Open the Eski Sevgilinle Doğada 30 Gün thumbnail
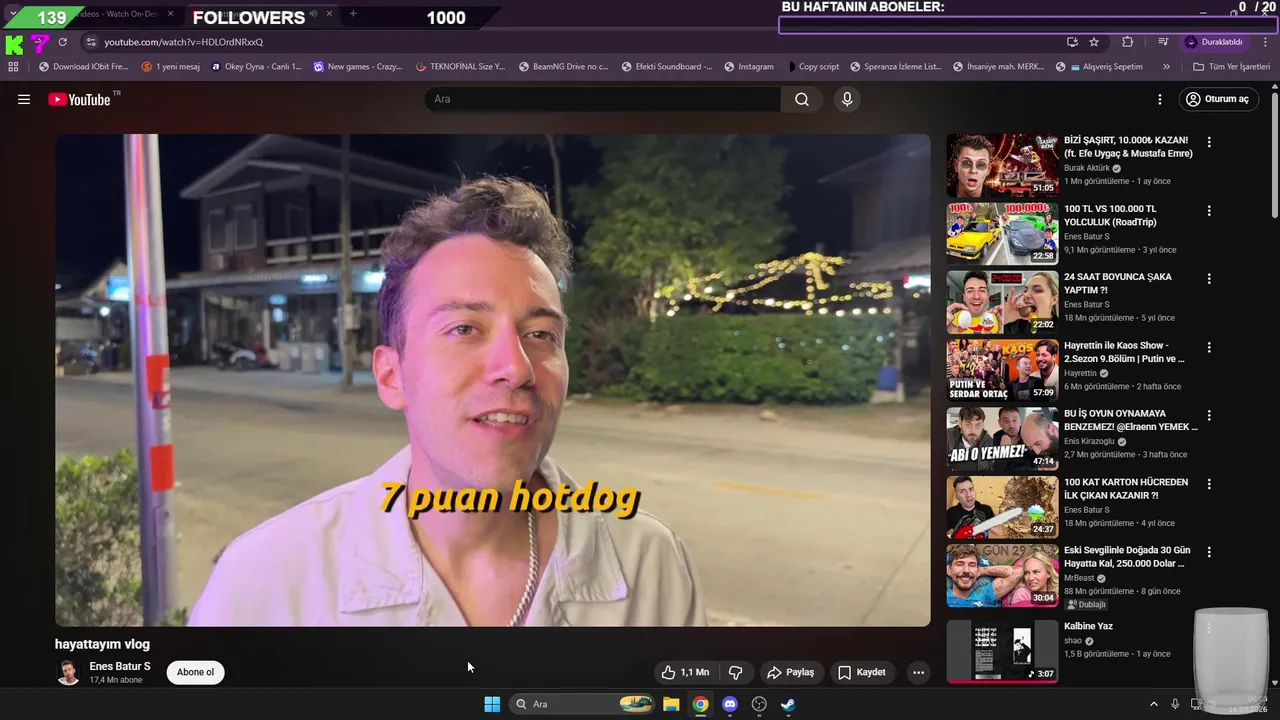 coord(1002,575)
